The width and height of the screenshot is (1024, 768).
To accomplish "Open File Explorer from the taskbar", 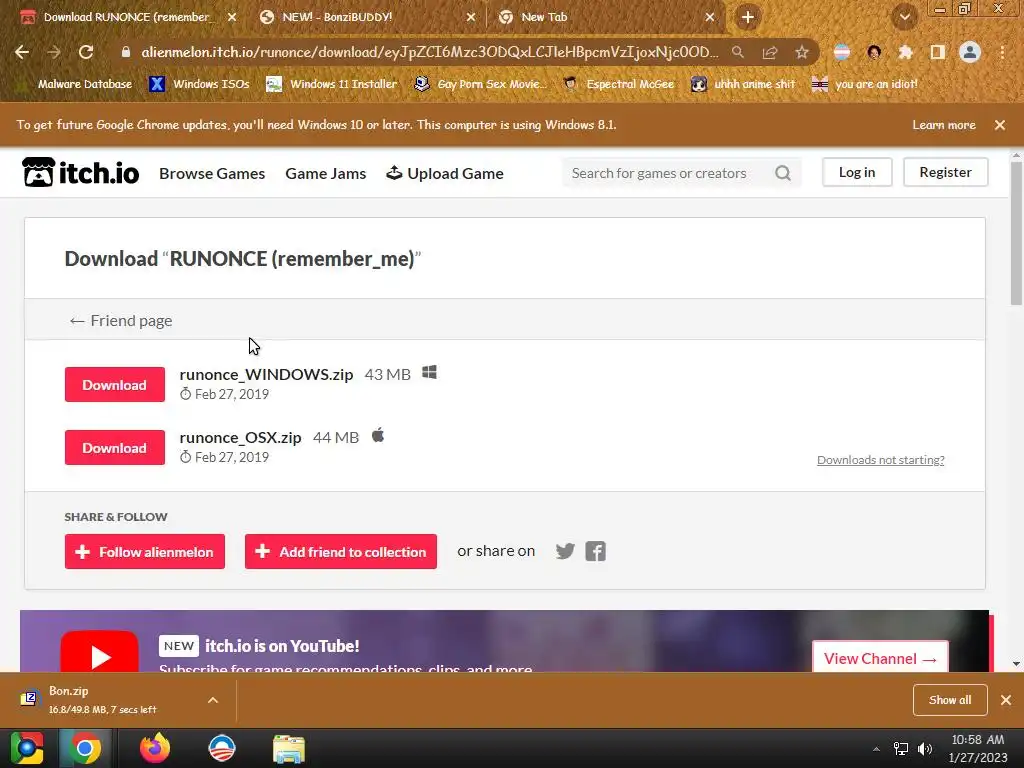I will (289, 748).
